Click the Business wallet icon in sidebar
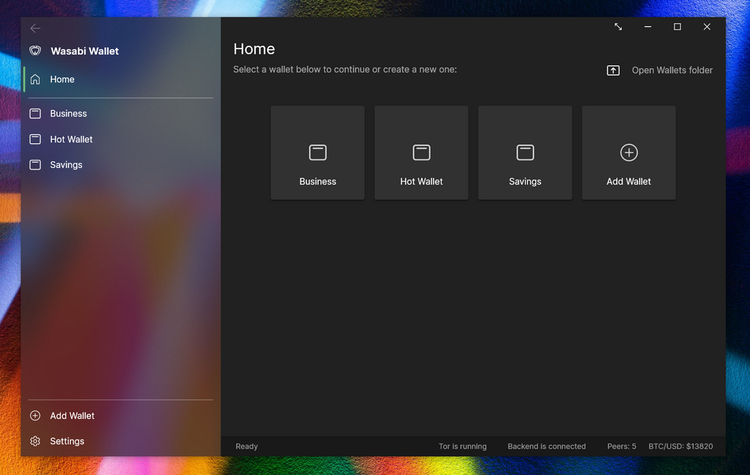Screen dimensions: 750x475 [35, 114]
